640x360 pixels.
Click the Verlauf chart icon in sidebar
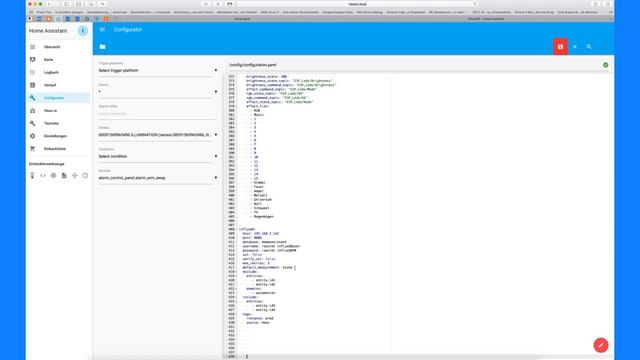coord(33,85)
